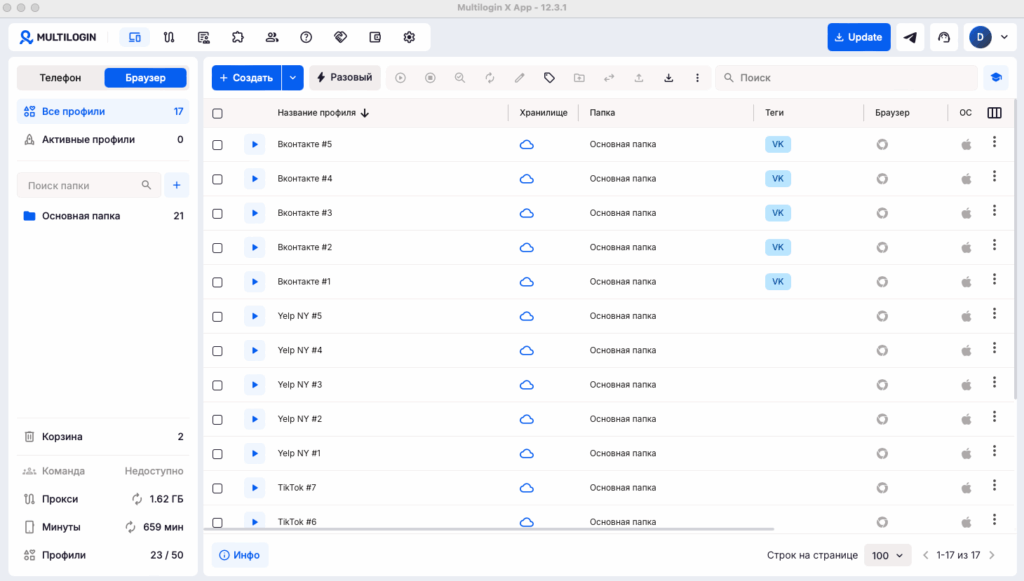Tick the checkbox for Yelp NY #5

[217, 317]
